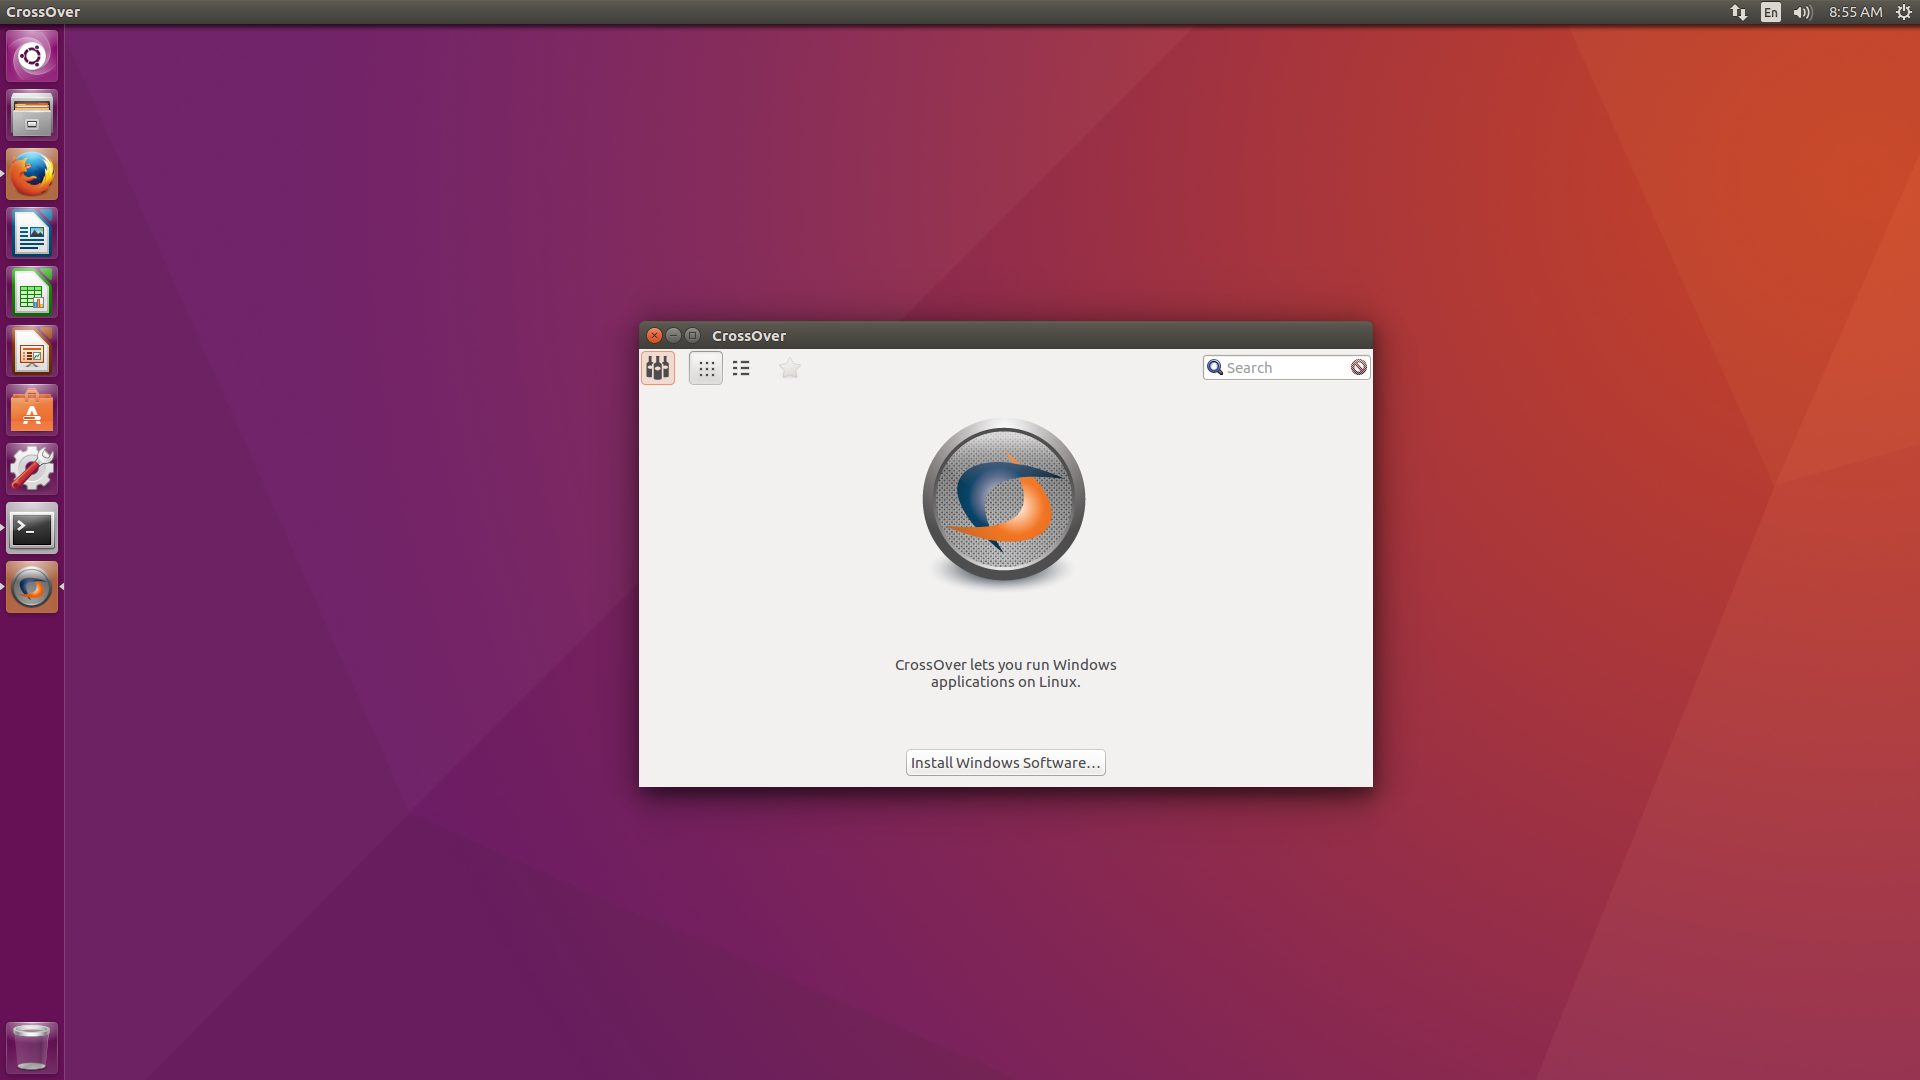Click the favorites star icon
Image resolution: width=1920 pixels, height=1080 pixels.
(789, 368)
